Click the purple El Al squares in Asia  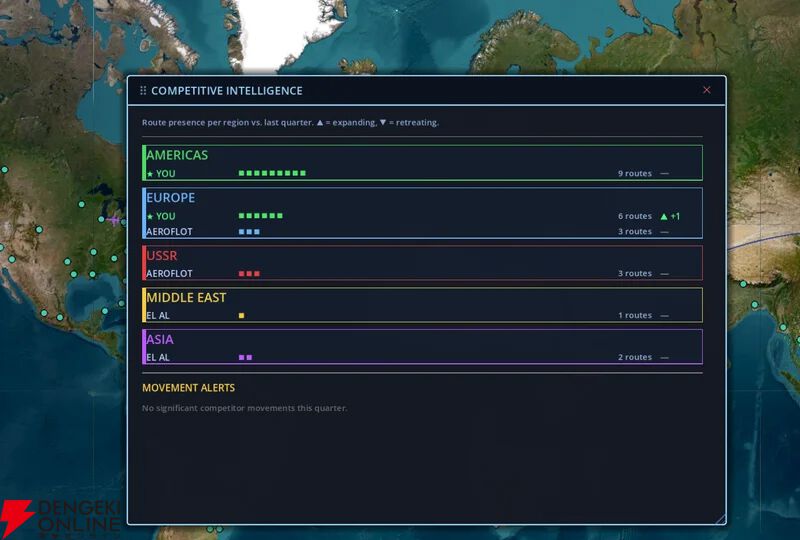pos(245,357)
